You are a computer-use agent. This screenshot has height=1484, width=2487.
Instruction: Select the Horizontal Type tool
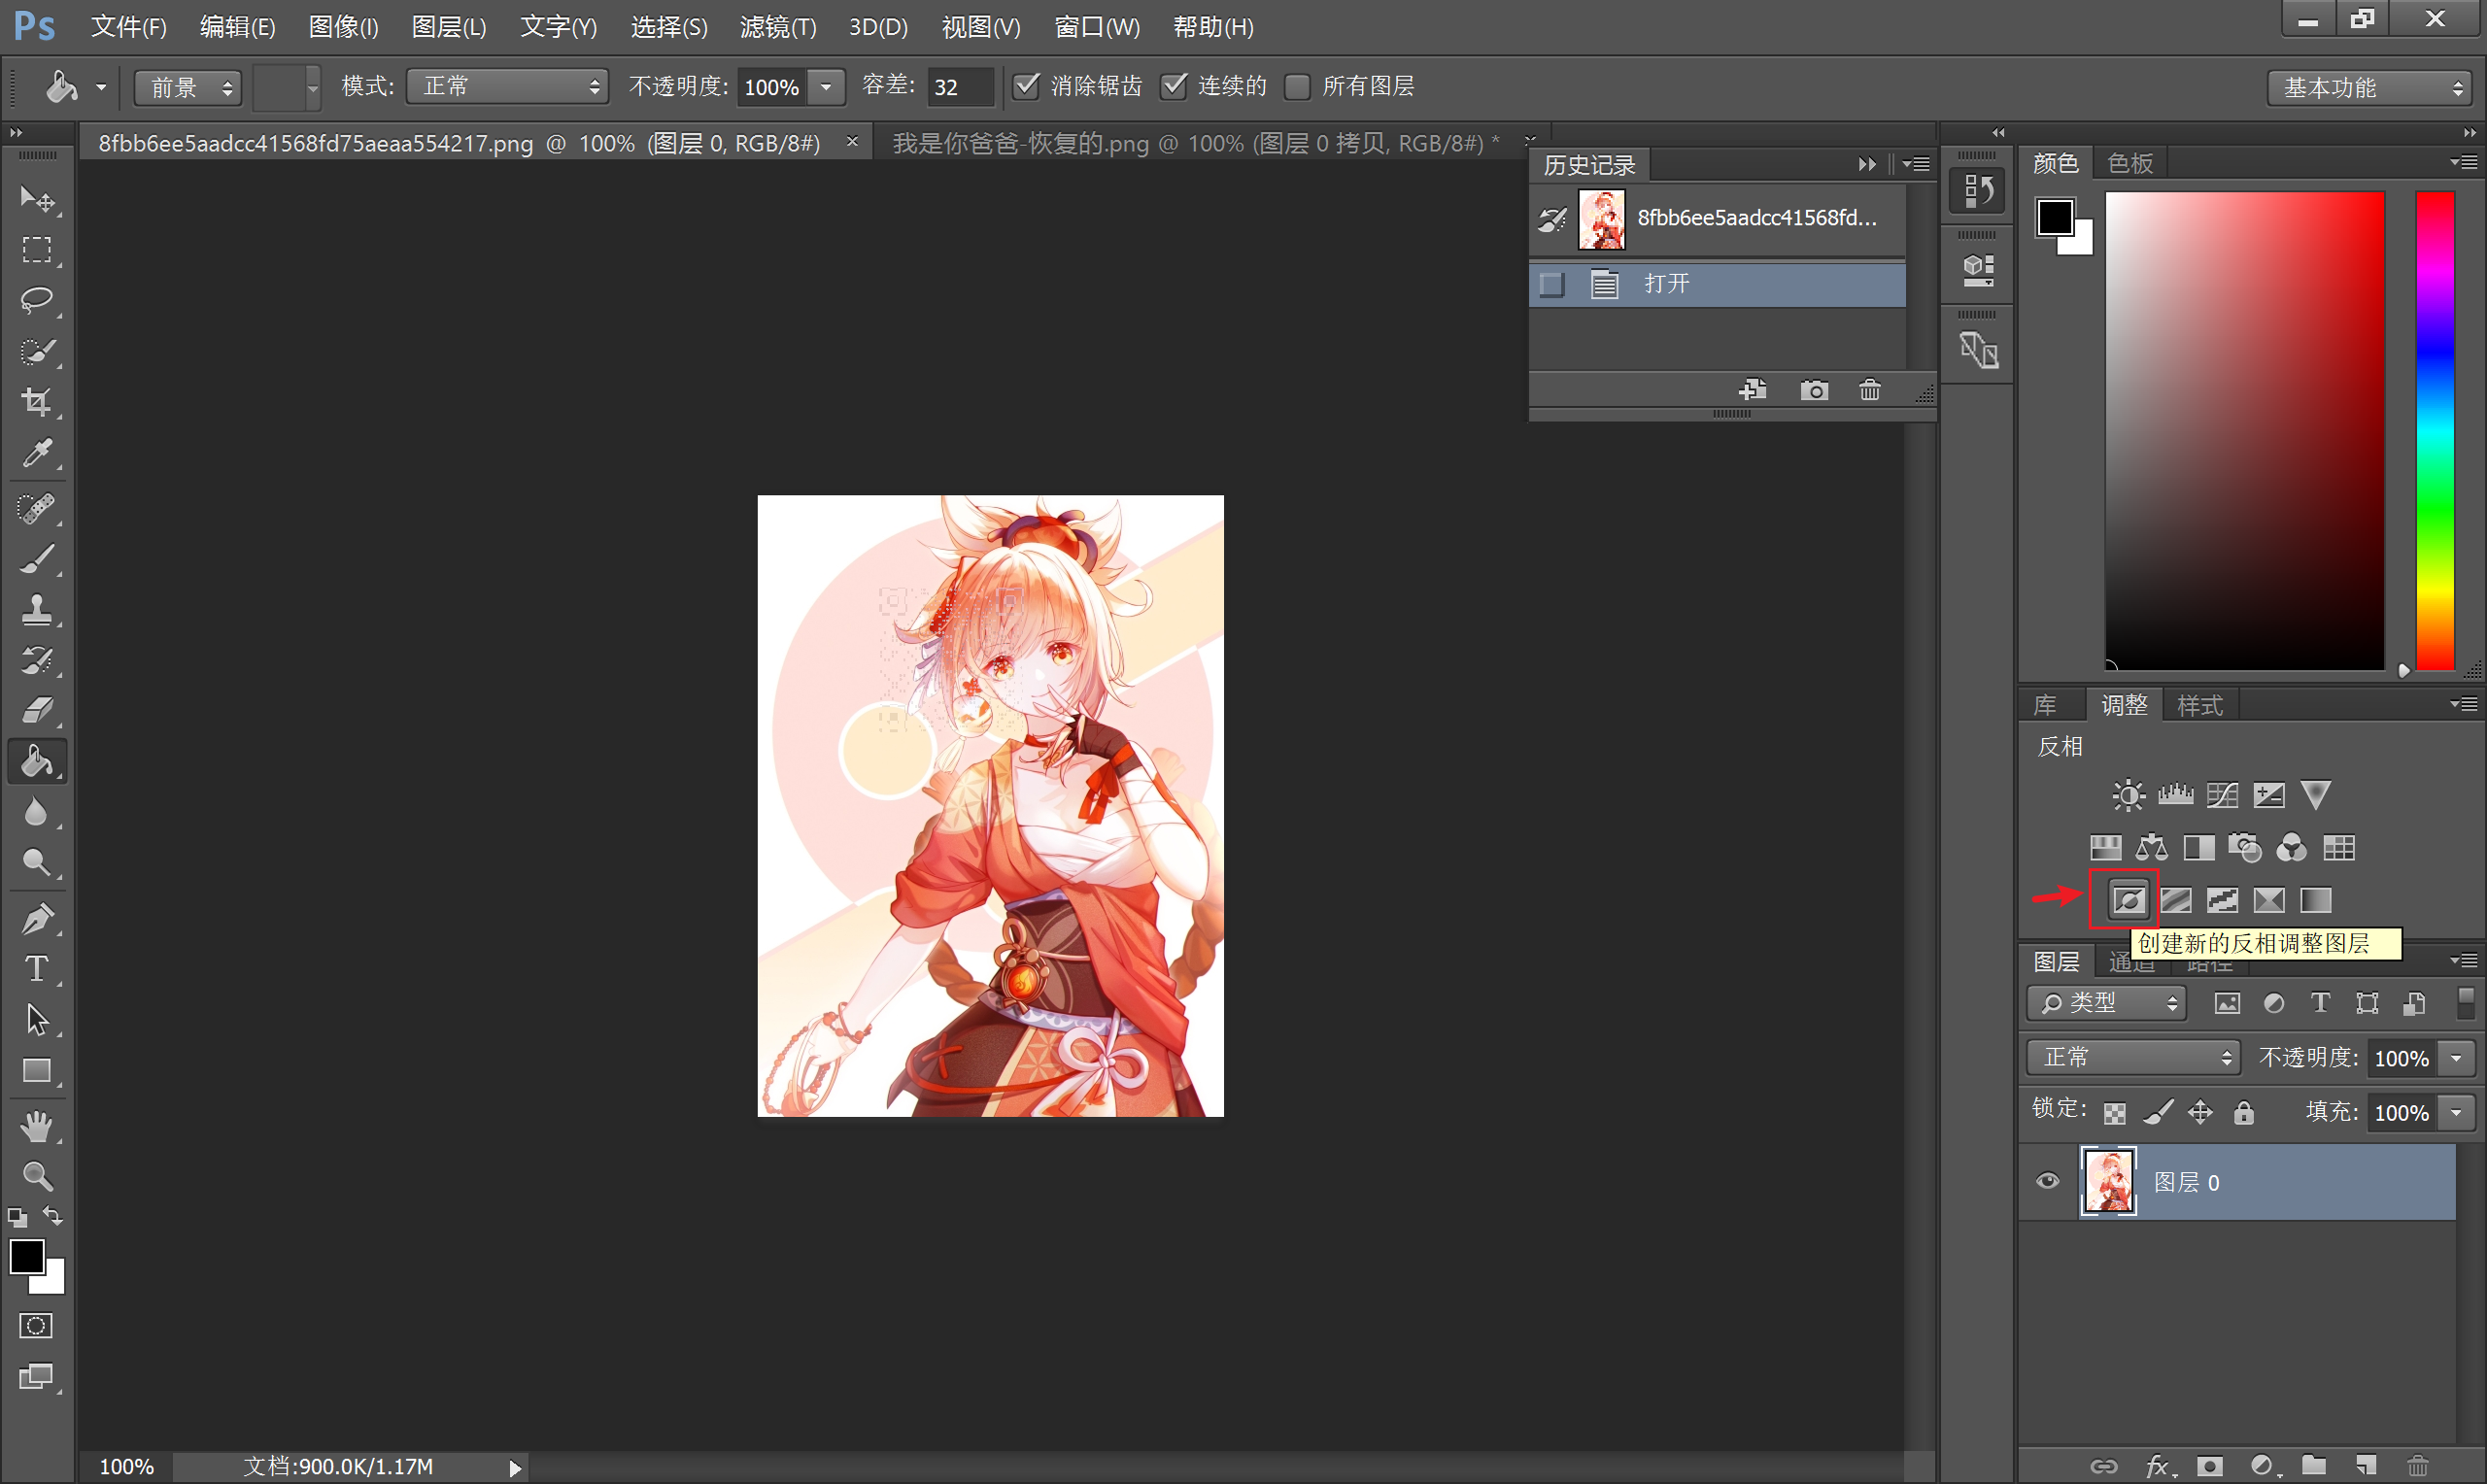coord(37,968)
